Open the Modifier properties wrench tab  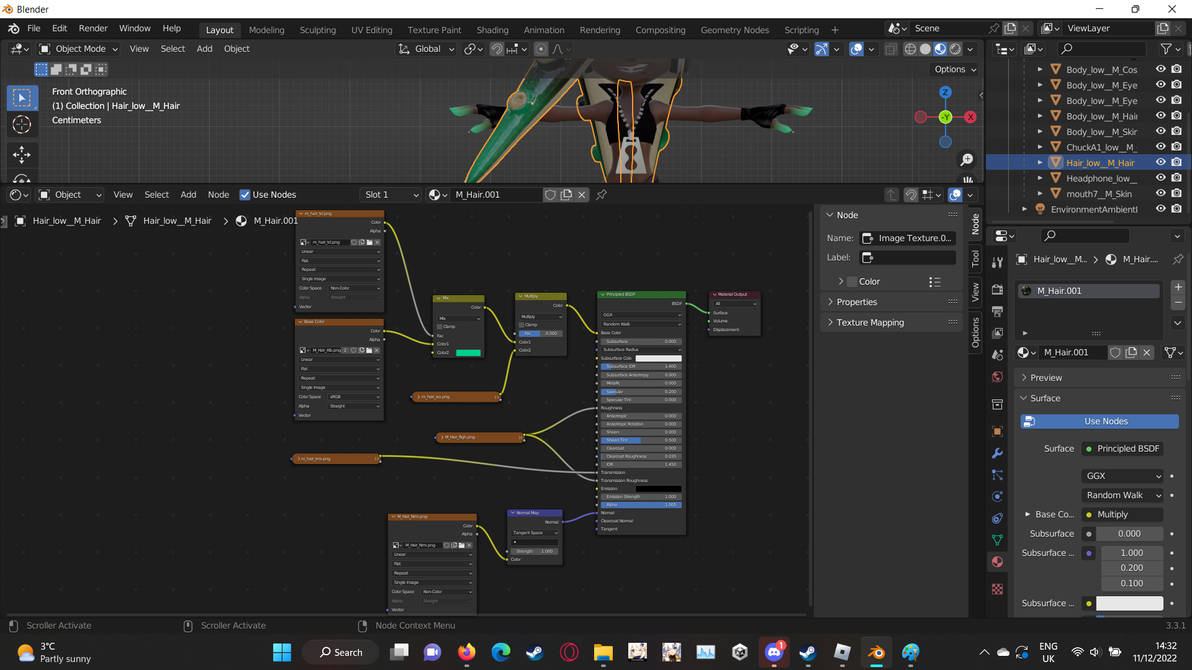[997, 453]
